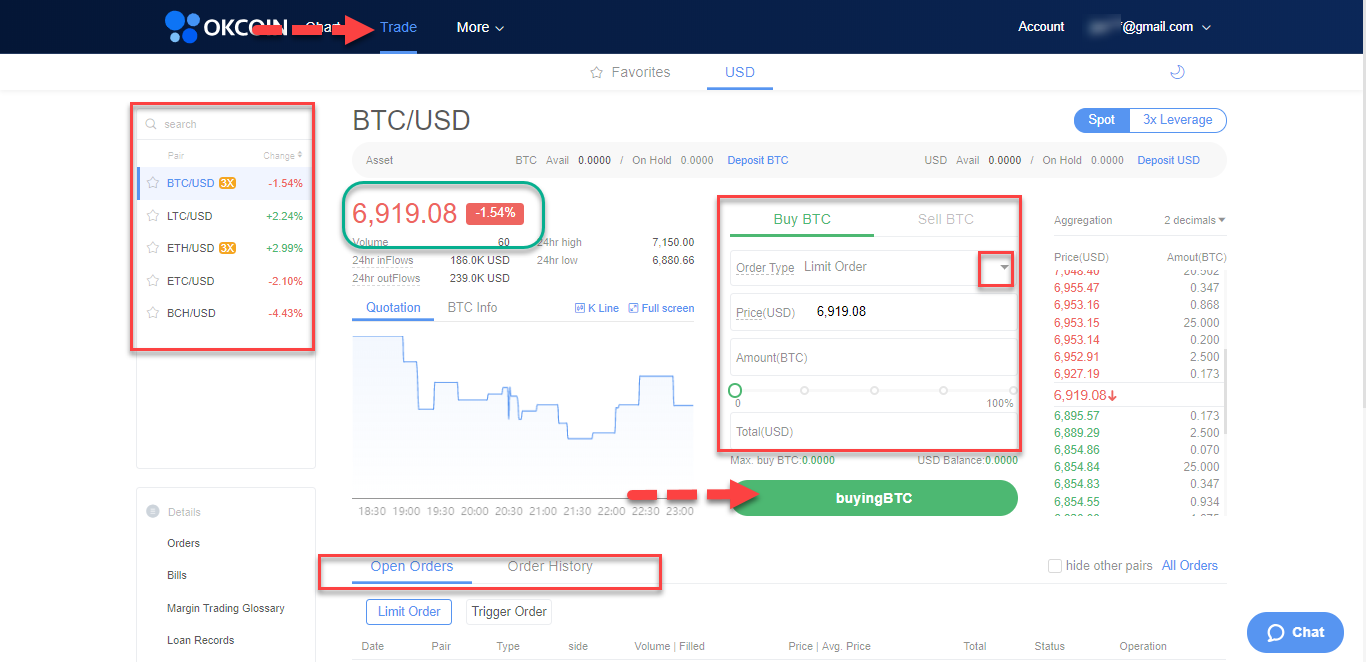Image resolution: width=1366 pixels, height=662 pixels.
Task: Open K Line chart view
Action: pyautogui.click(x=597, y=308)
